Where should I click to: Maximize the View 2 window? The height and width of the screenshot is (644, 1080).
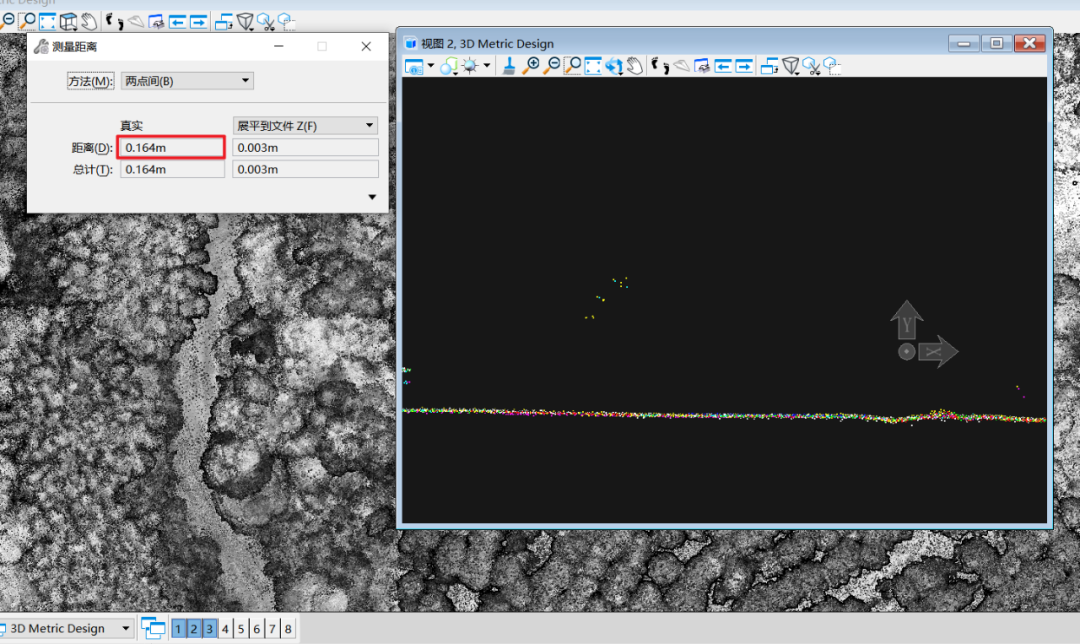(x=996, y=43)
